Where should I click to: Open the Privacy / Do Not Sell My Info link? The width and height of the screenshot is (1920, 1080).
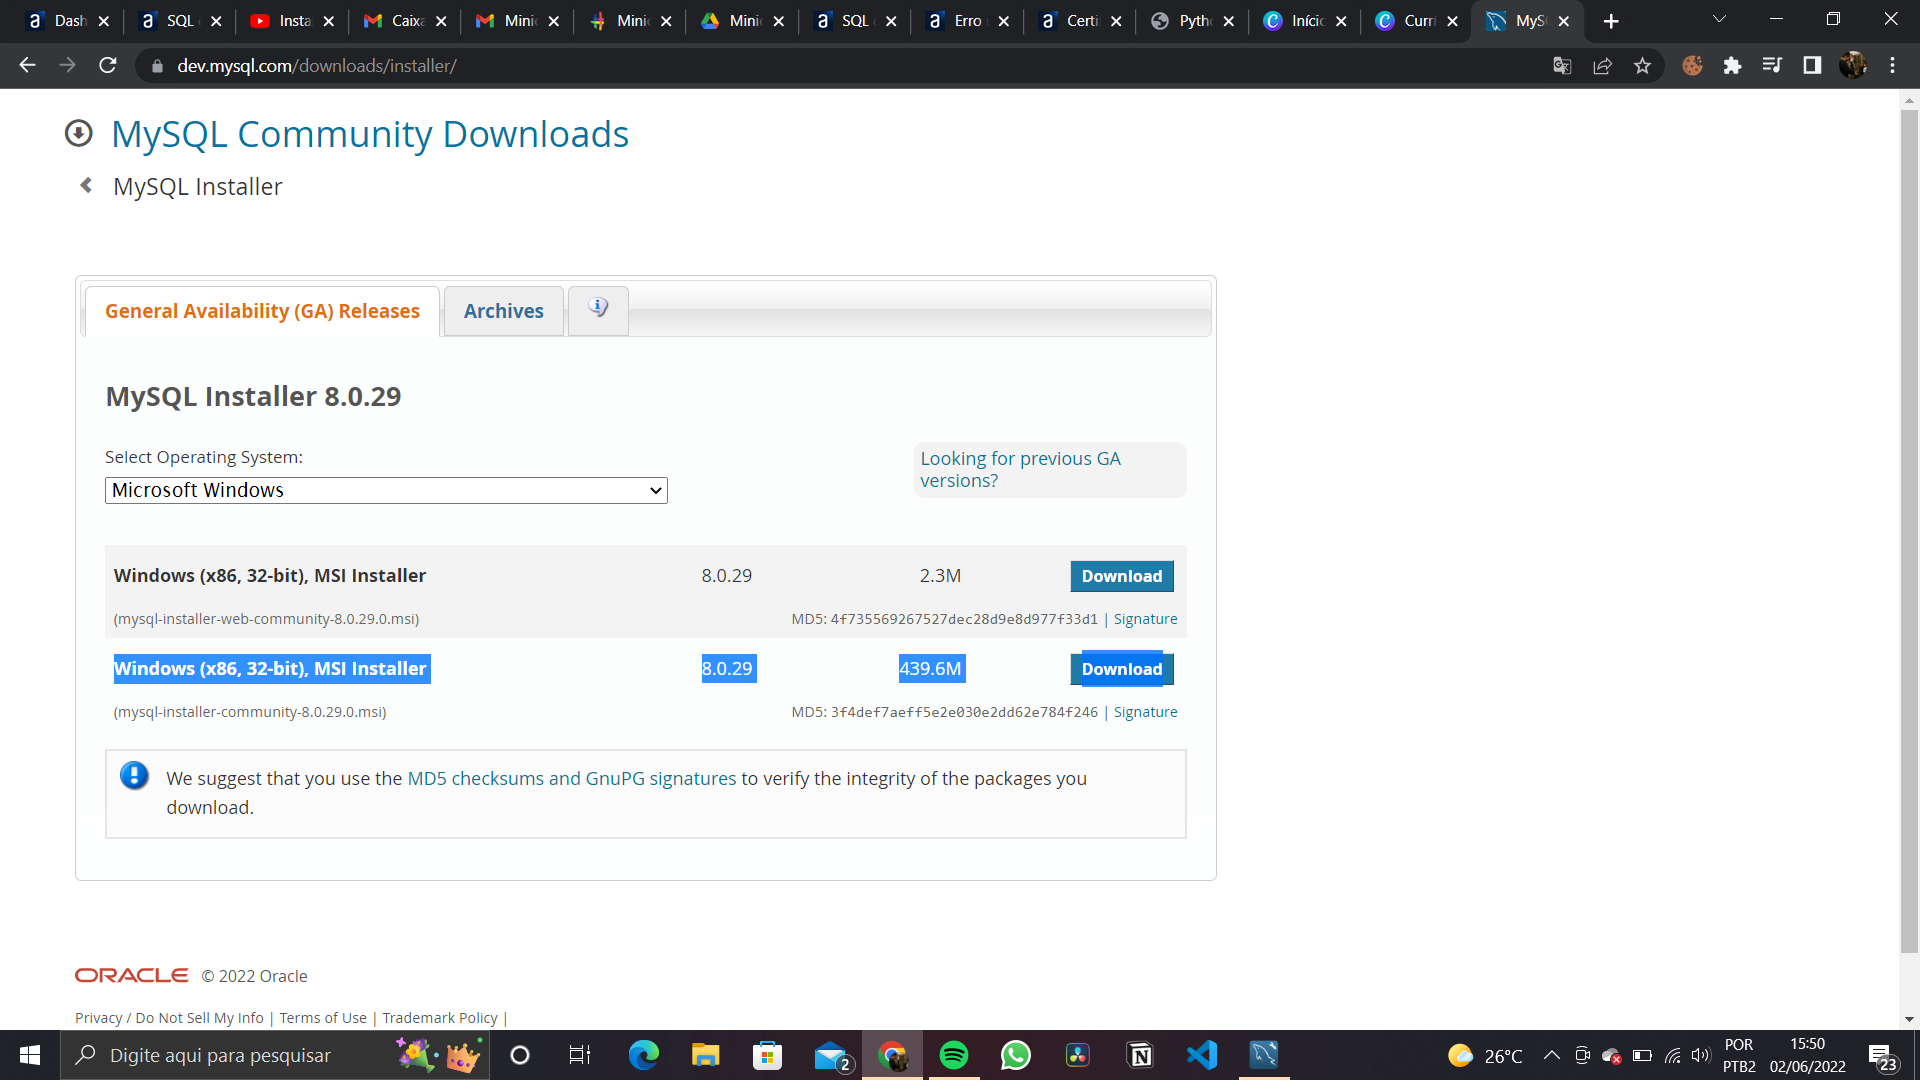click(x=169, y=1018)
